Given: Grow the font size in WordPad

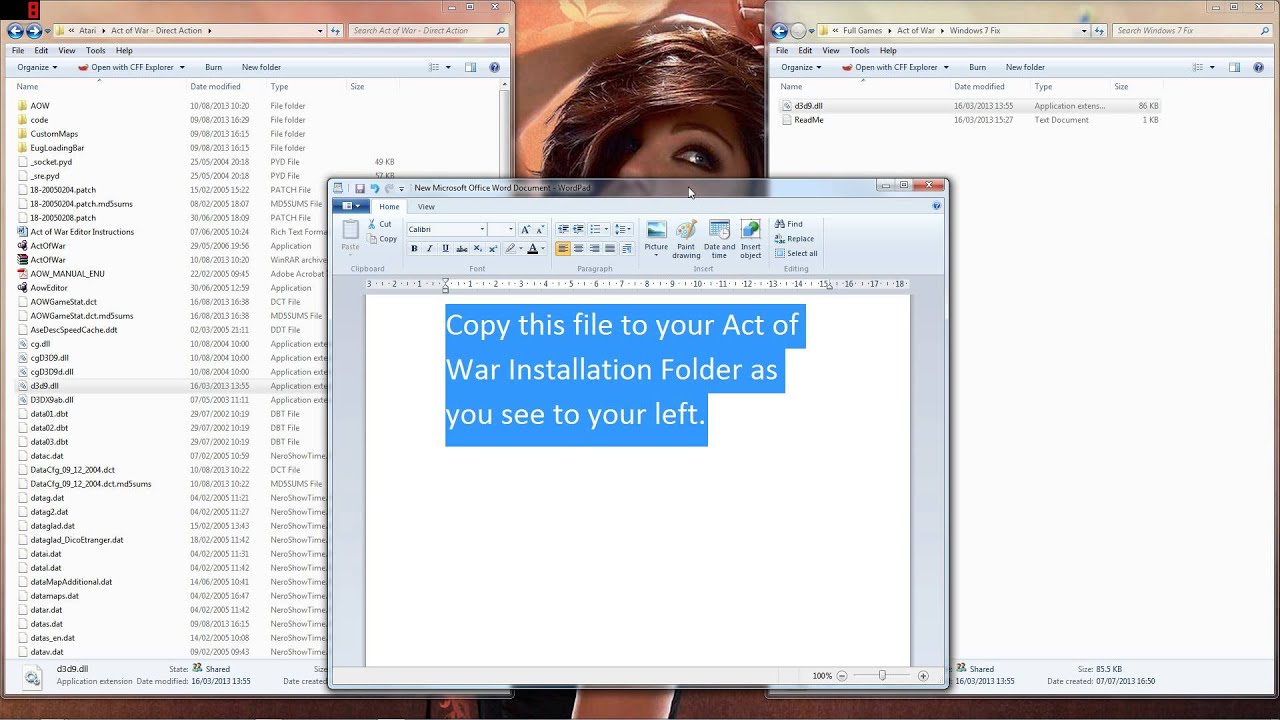Looking at the screenshot, I should [x=526, y=230].
